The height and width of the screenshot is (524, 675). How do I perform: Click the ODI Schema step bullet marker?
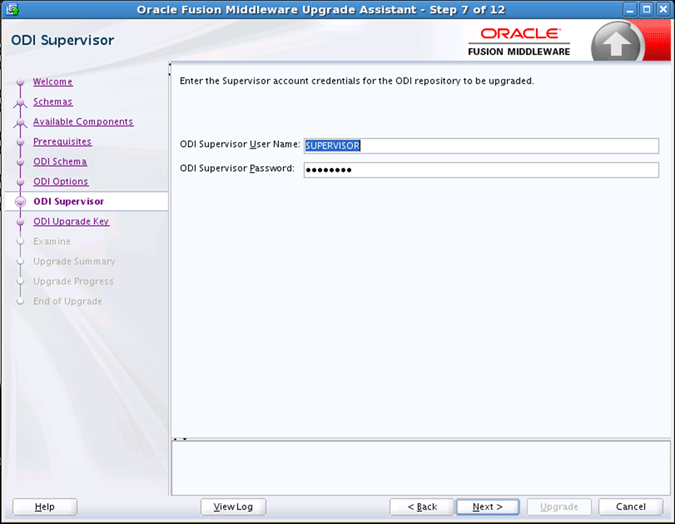20,162
